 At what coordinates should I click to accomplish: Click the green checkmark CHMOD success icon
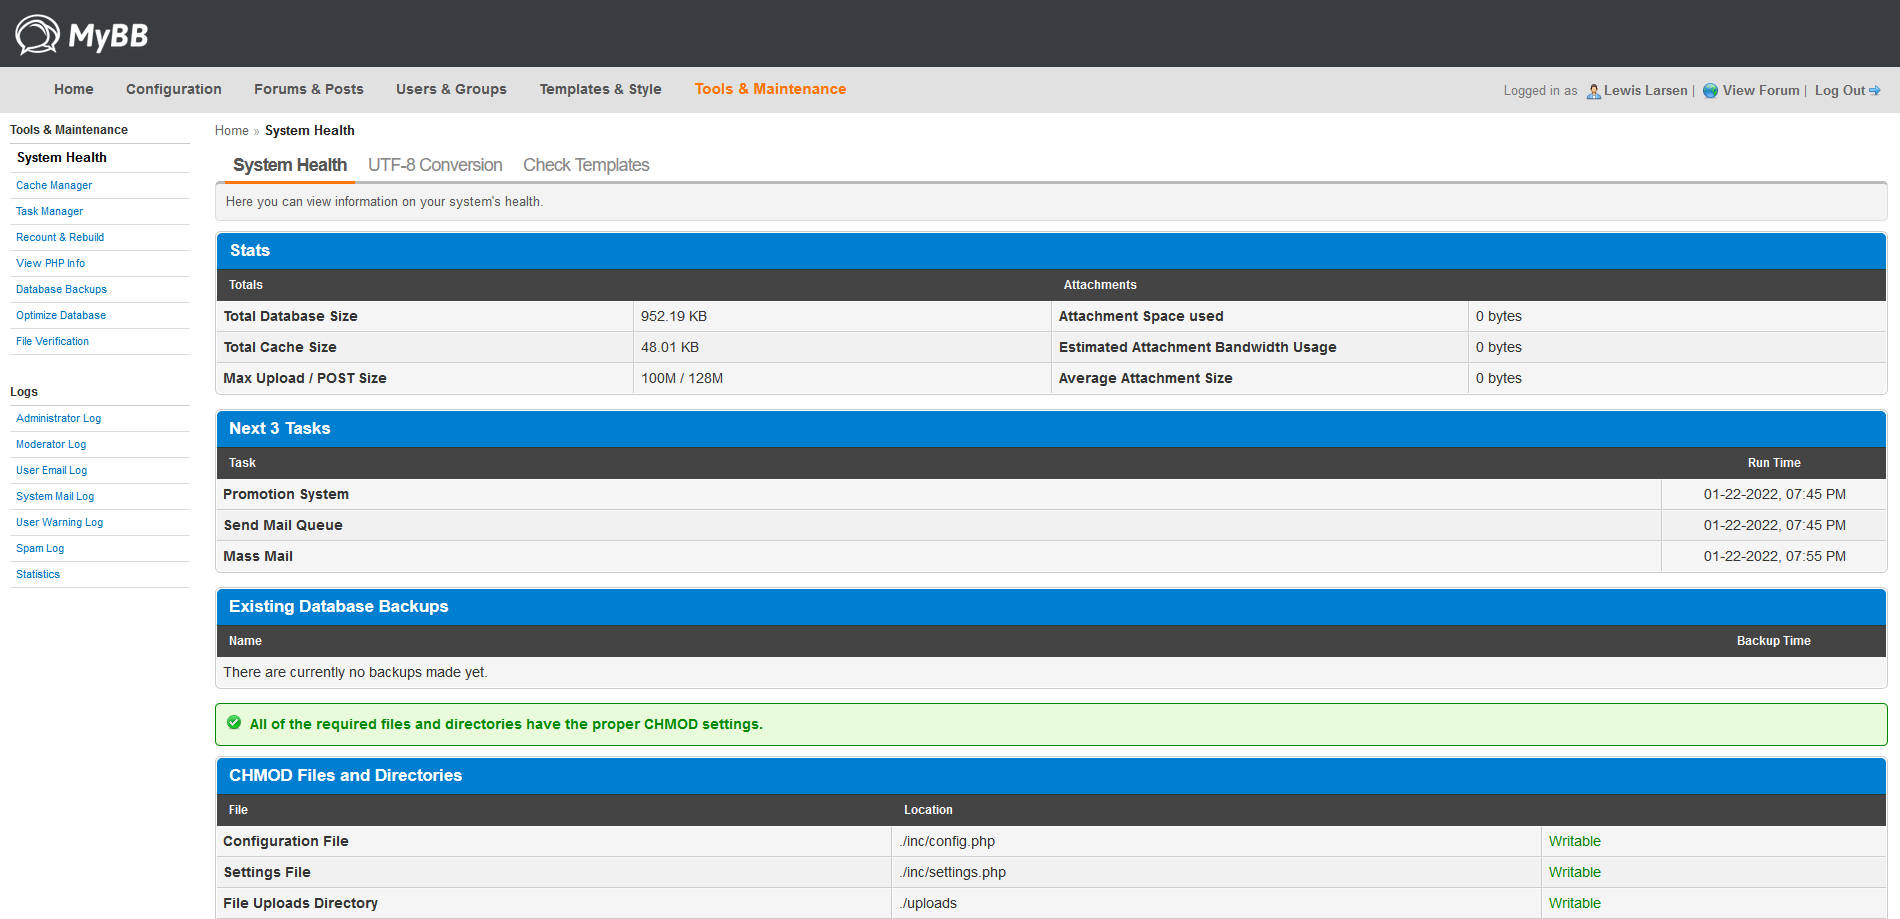[234, 723]
